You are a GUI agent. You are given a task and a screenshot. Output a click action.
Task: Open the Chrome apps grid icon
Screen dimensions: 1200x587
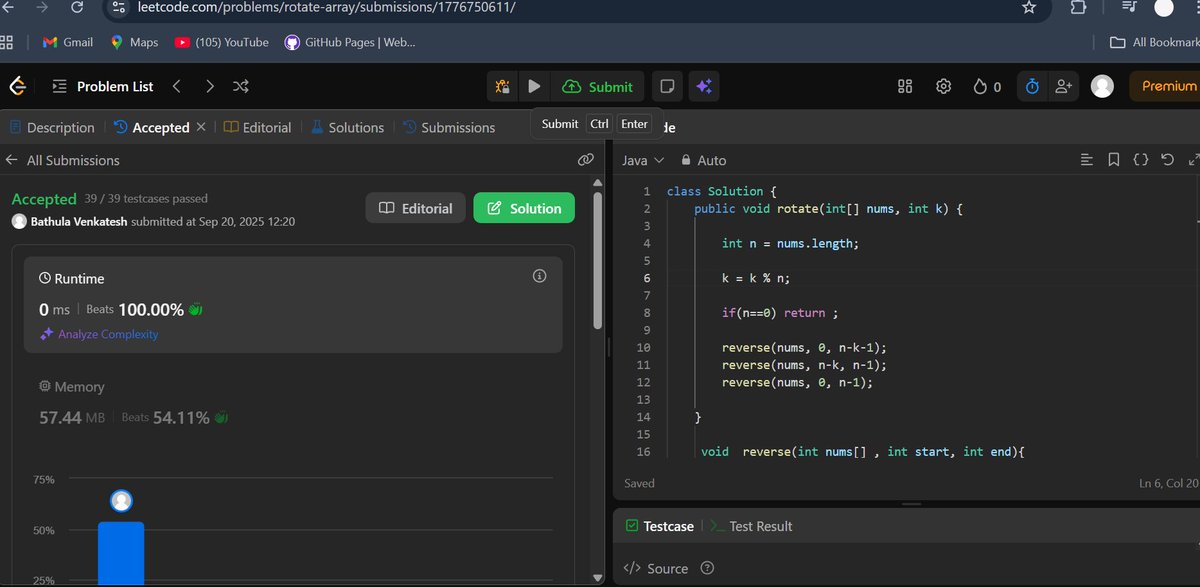click(x=7, y=42)
